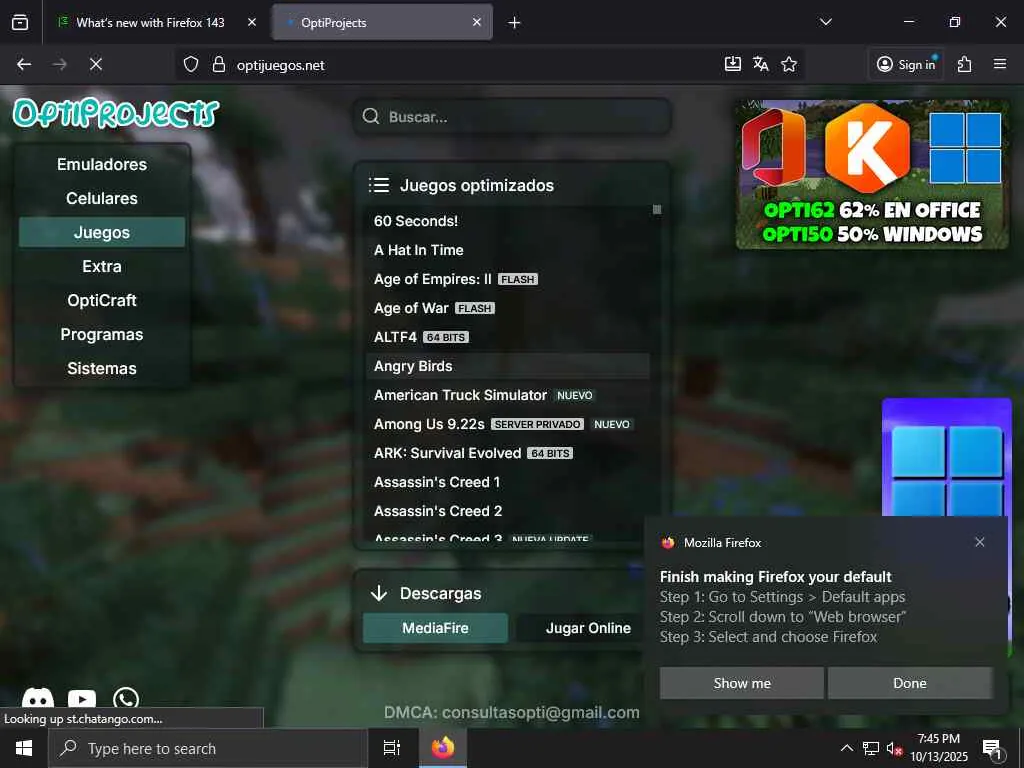The height and width of the screenshot is (768, 1024).
Task: Select 'A Hat In Time' in the list
Action: [x=507, y=250]
